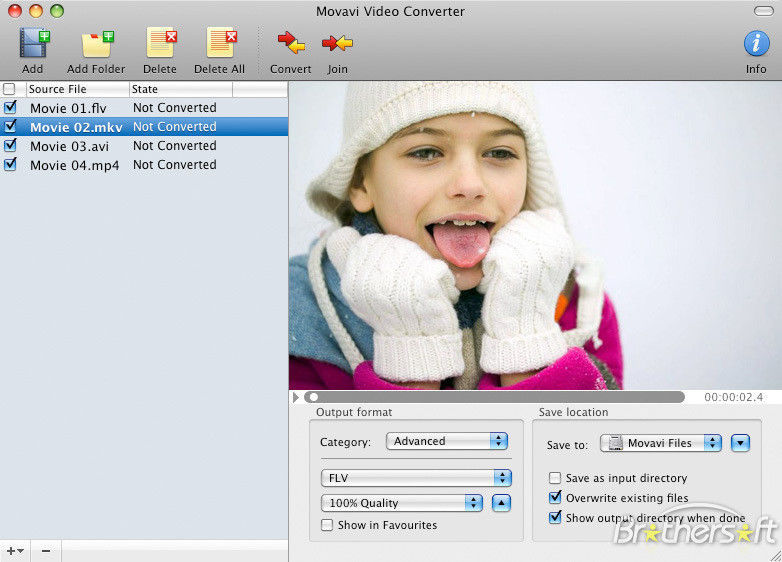Open the Category Advanced dropdown
The height and width of the screenshot is (562, 782).
447,441
